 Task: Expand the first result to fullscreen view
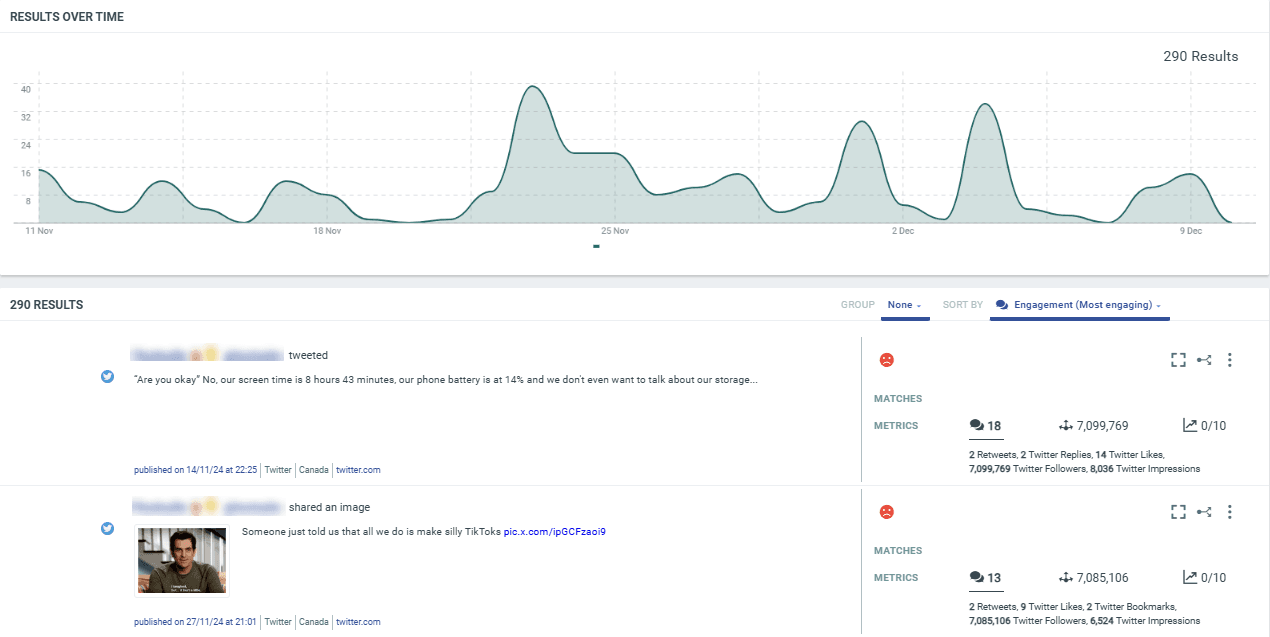pyautogui.click(x=1178, y=359)
